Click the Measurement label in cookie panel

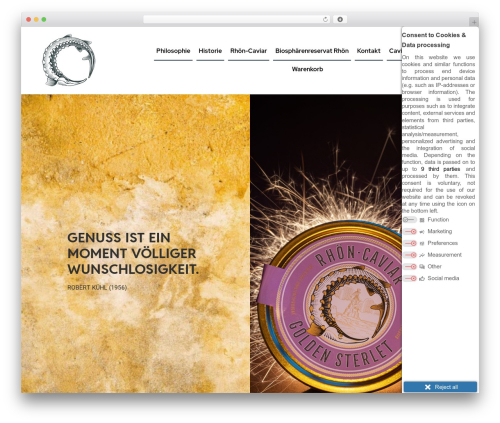pyautogui.click(x=445, y=255)
